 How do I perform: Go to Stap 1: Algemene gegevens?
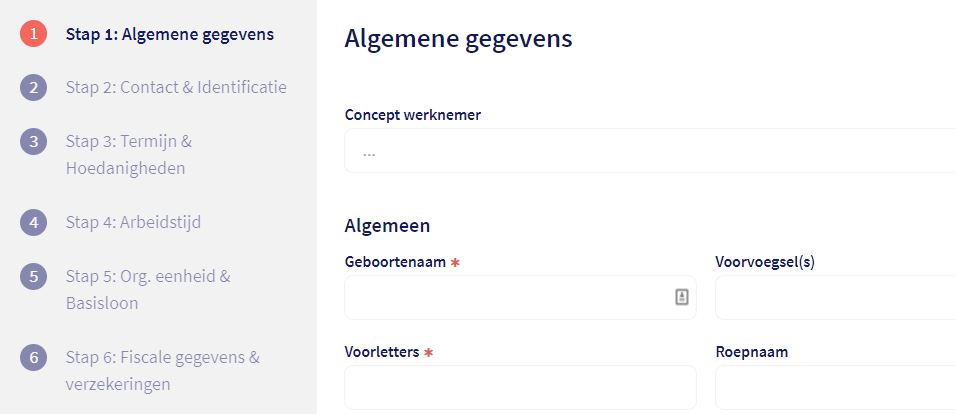click(x=169, y=34)
